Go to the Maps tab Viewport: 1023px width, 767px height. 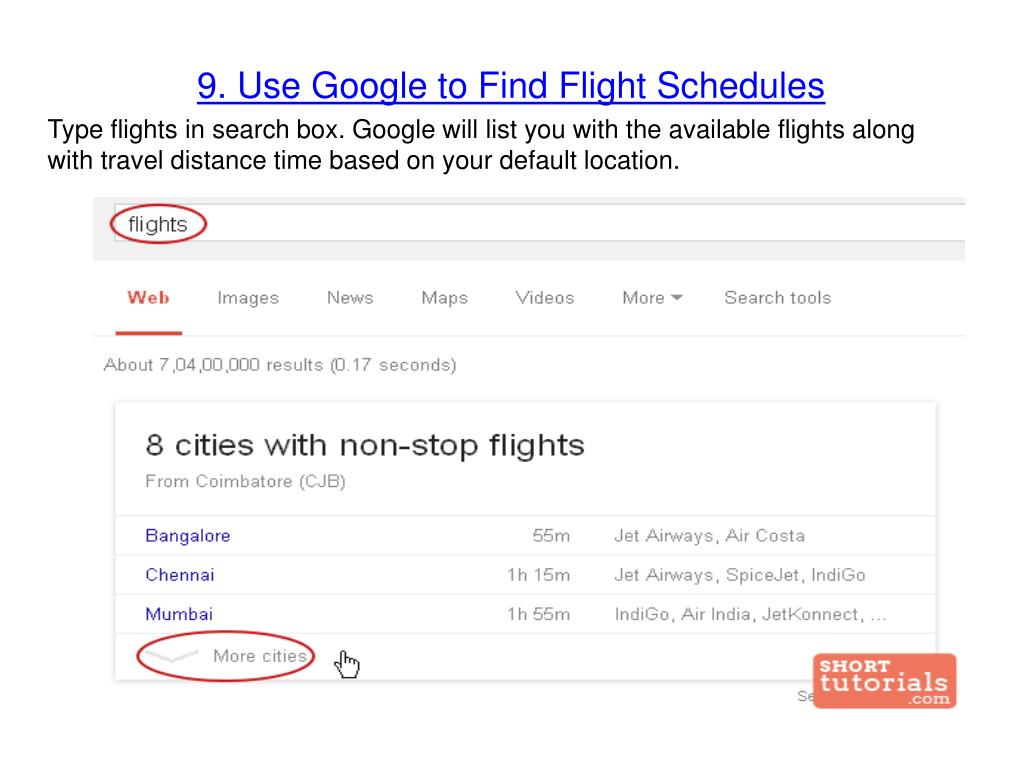click(444, 298)
